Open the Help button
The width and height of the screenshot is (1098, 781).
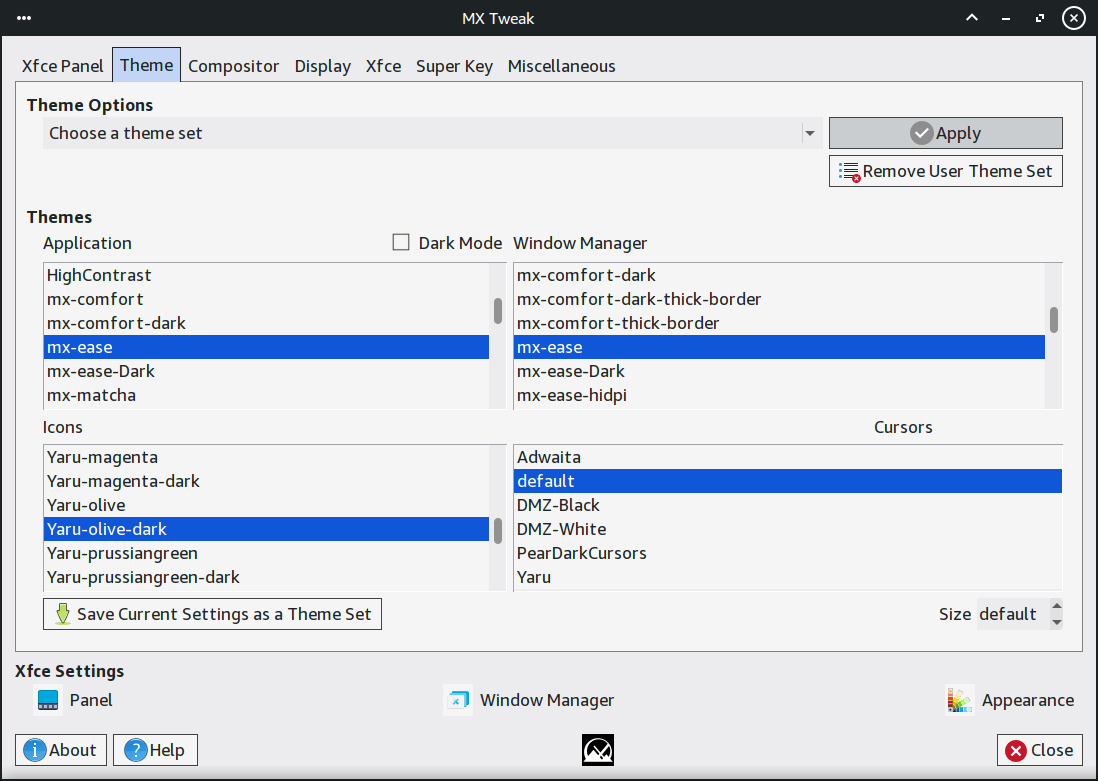155,750
